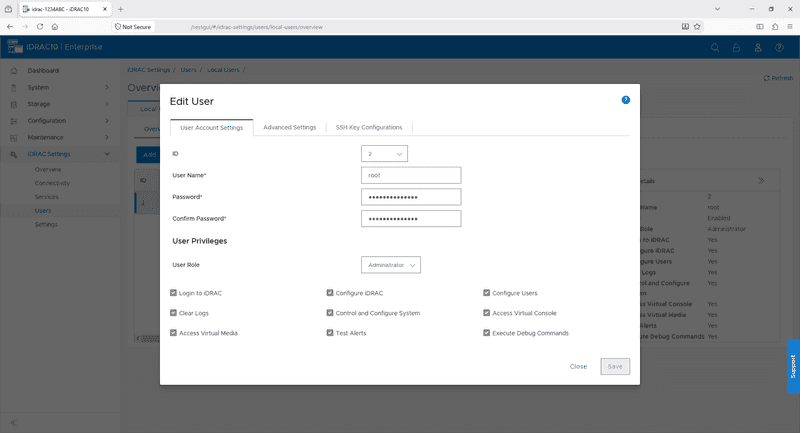Collapse the sidebar with double-arrow icon
This screenshot has height=433, width=800.
[x=14, y=422]
